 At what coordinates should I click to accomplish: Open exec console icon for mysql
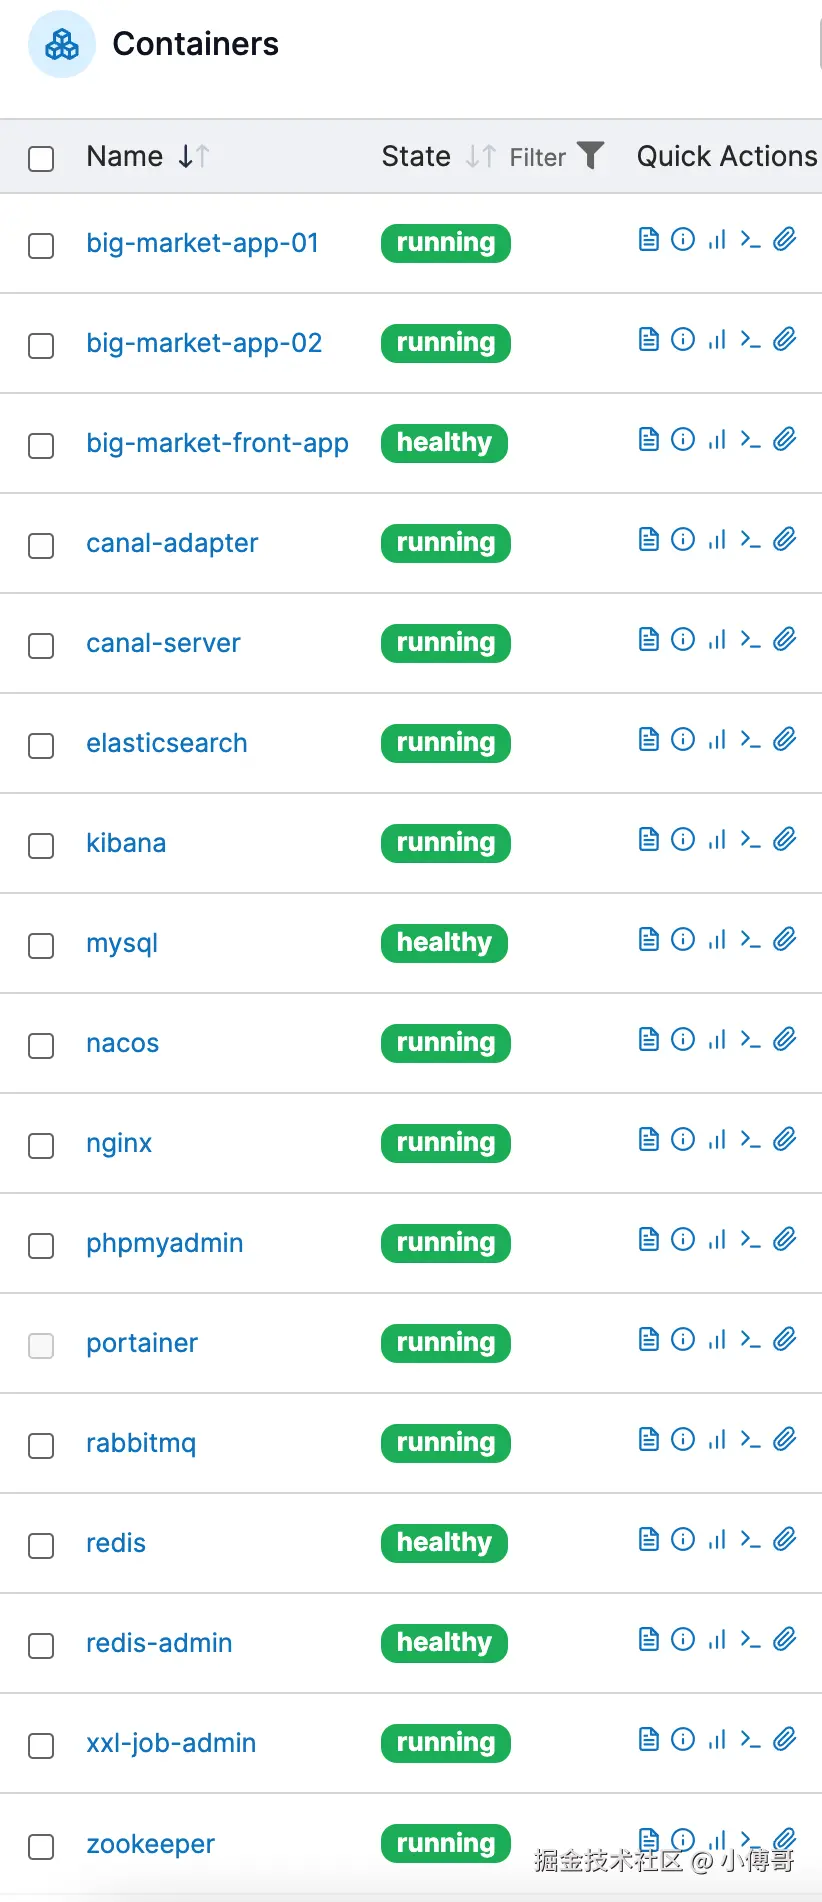750,939
